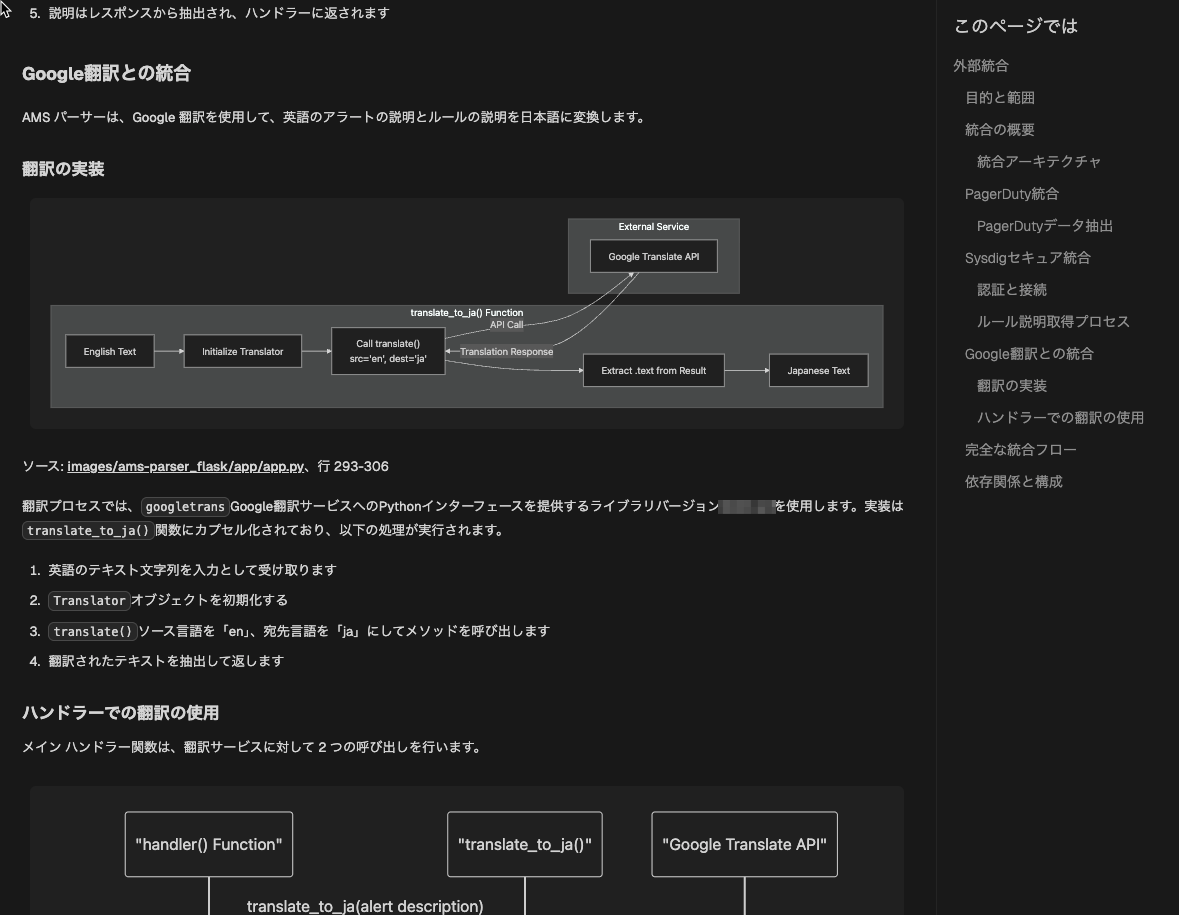Image resolution: width=1179 pixels, height=915 pixels.
Task: Click the translate() inline code in list
Action: [x=92, y=632]
